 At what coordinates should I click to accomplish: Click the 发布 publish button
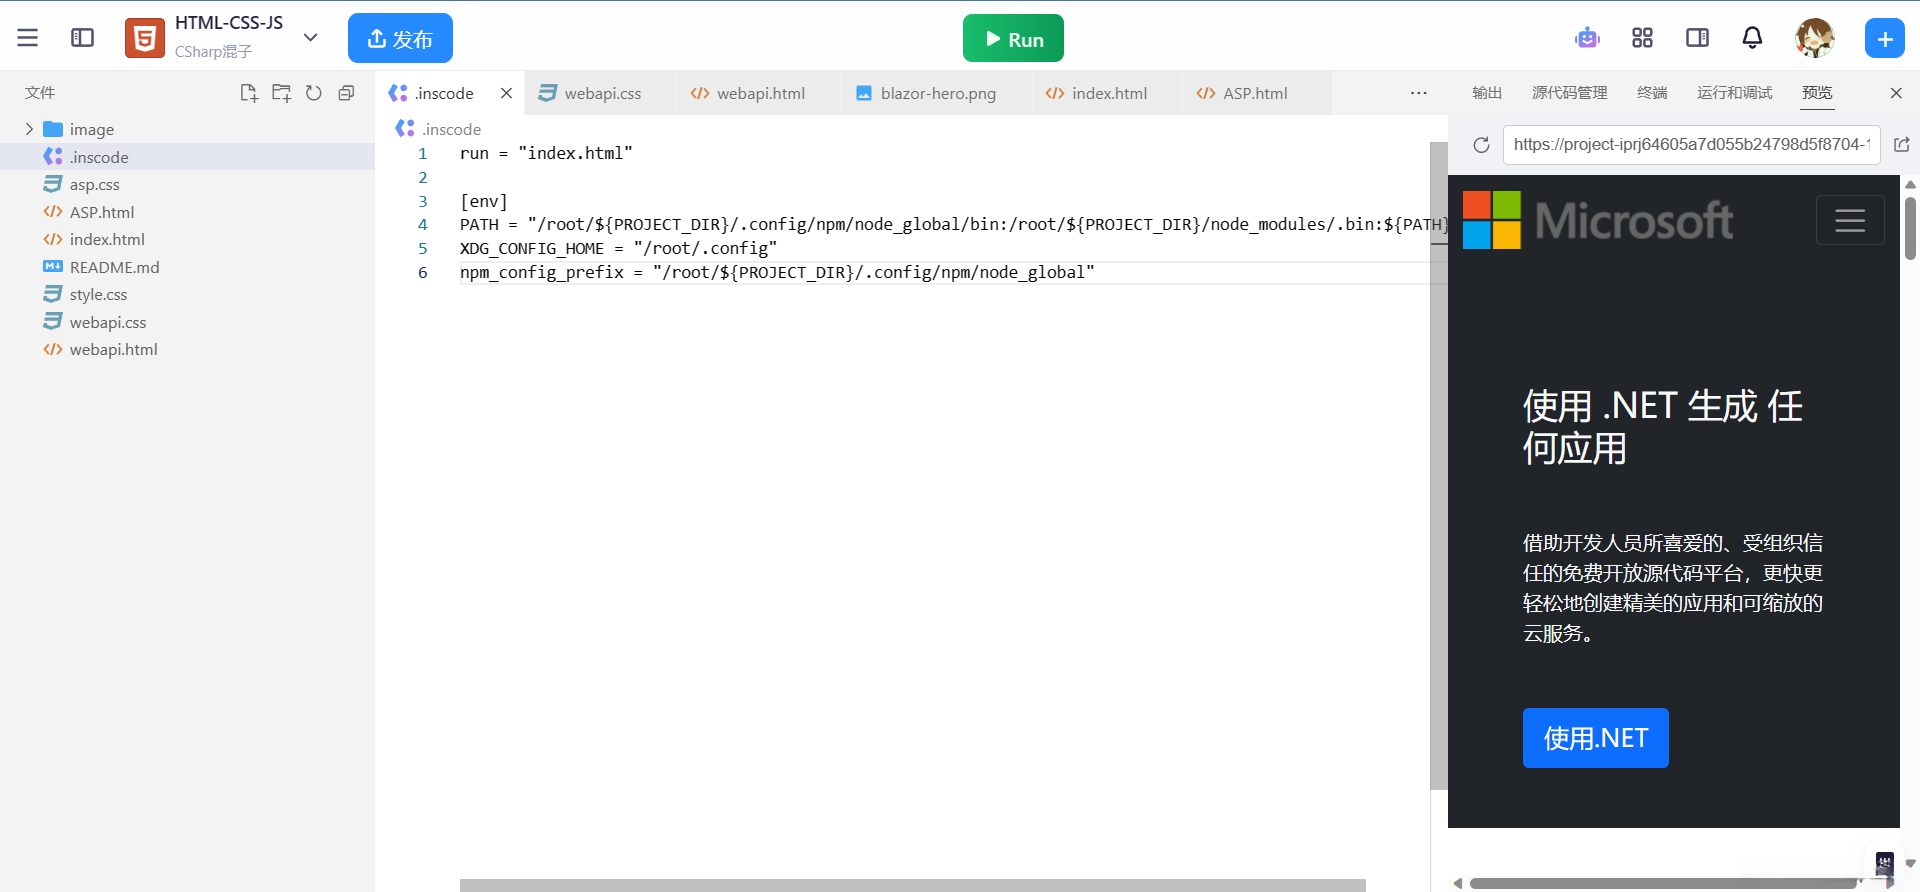[400, 38]
